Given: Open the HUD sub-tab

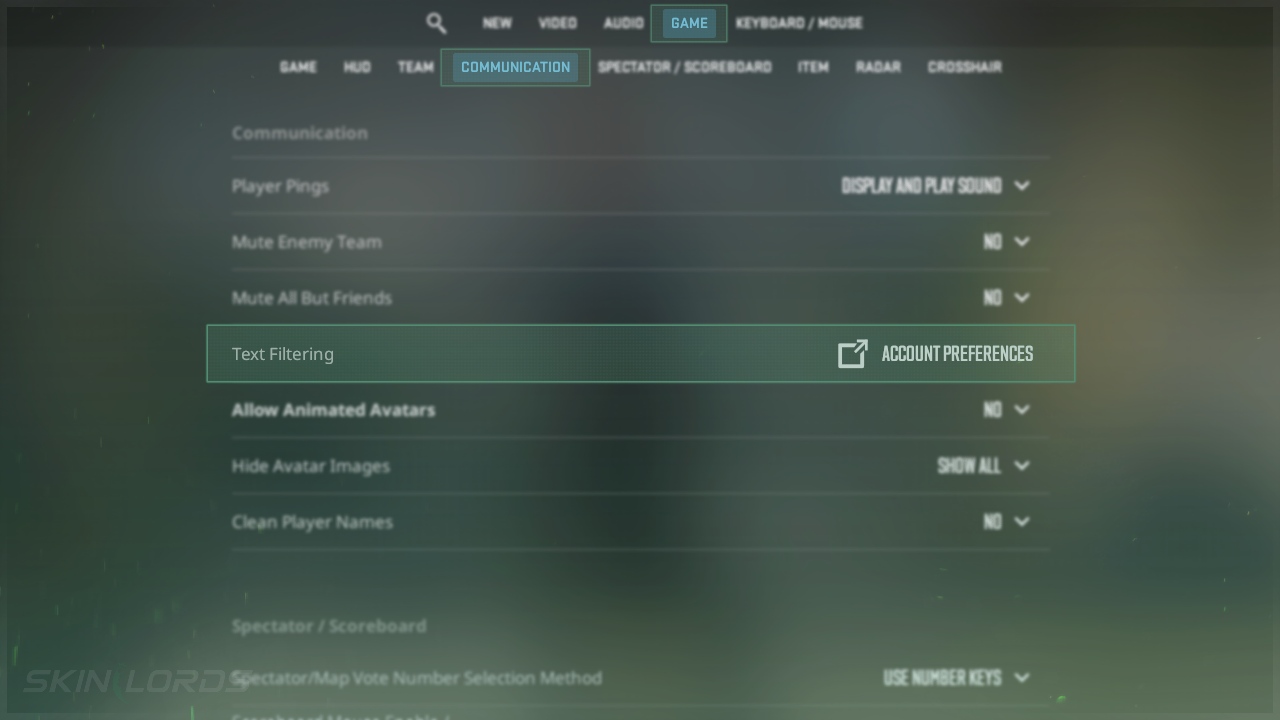Looking at the screenshot, I should click(357, 67).
